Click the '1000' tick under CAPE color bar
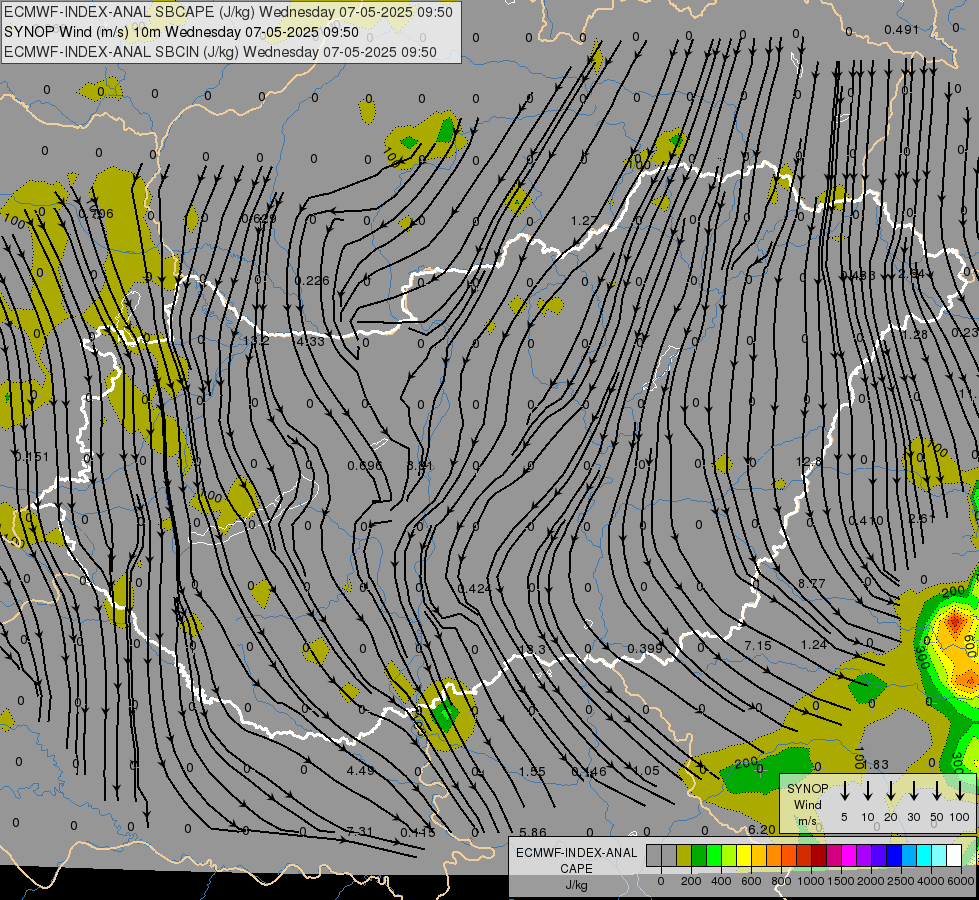 [811, 881]
